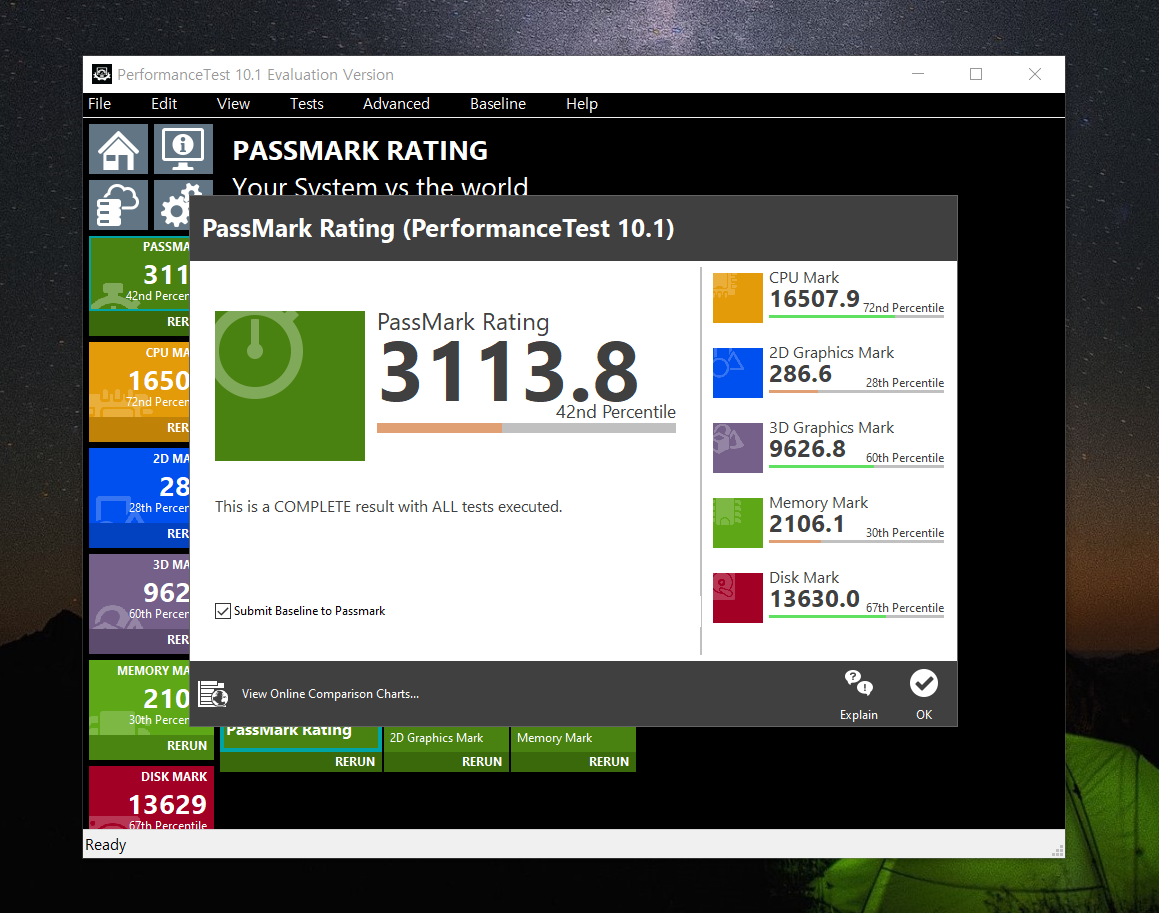This screenshot has height=913, width=1159.
Task: Click the 2D Graphics Mark percentile bar
Action: (857, 392)
